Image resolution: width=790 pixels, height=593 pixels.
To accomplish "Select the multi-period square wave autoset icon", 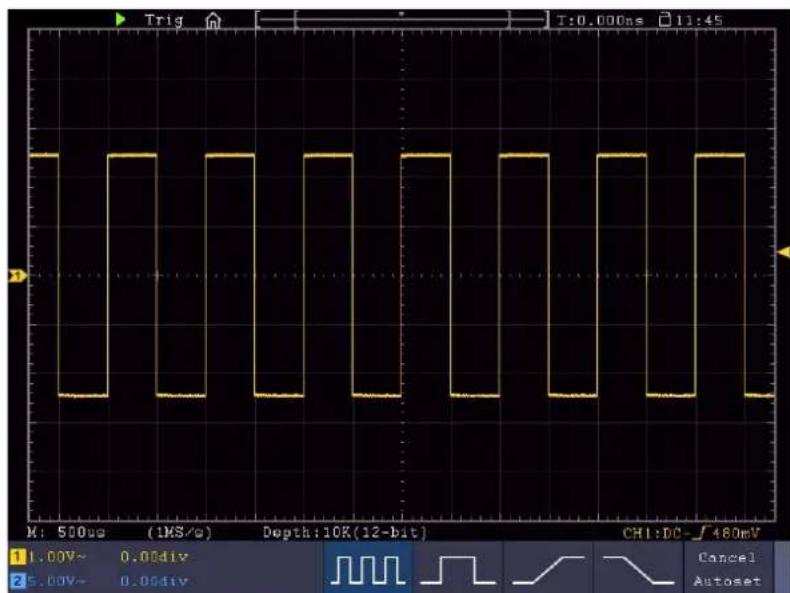I will pyautogui.click(x=368, y=568).
